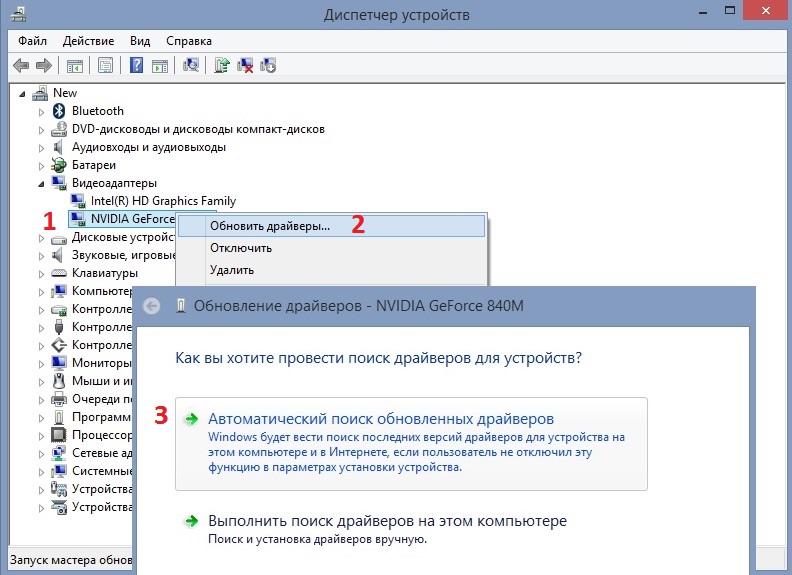Open the Справка menu
792x575 pixels.
189,41
